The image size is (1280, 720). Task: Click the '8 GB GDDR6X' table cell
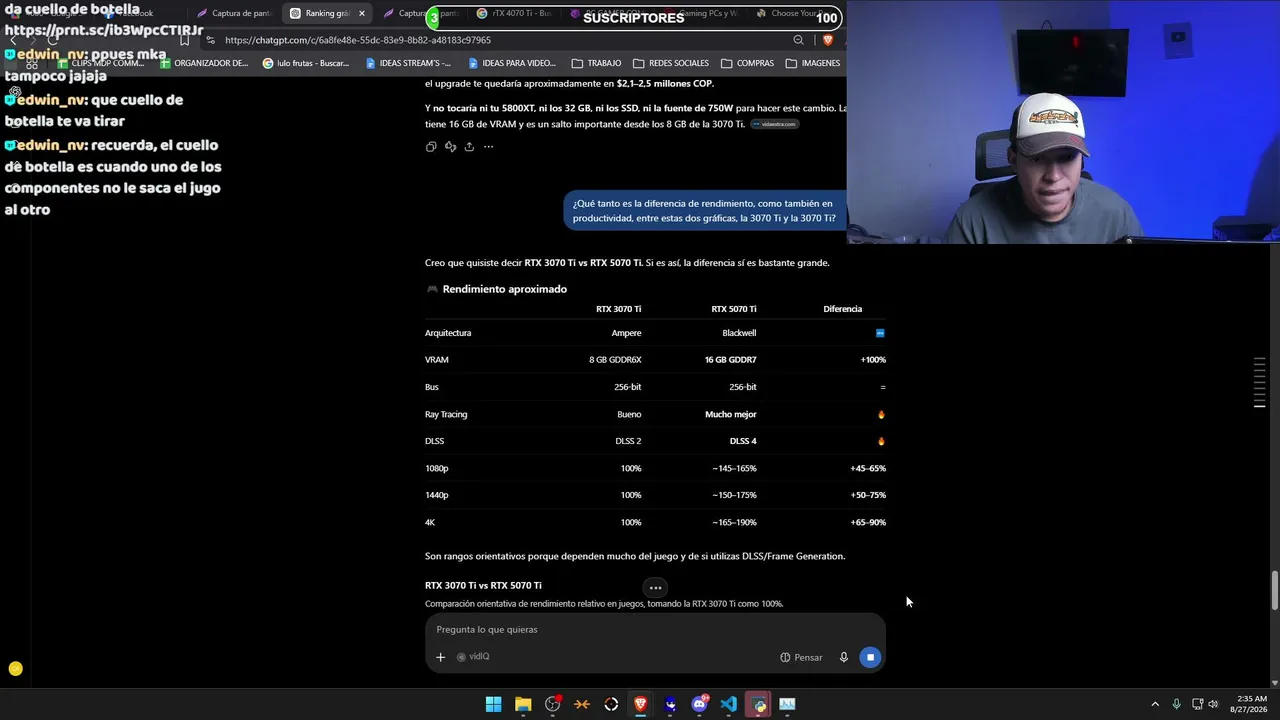coord(615,360)
